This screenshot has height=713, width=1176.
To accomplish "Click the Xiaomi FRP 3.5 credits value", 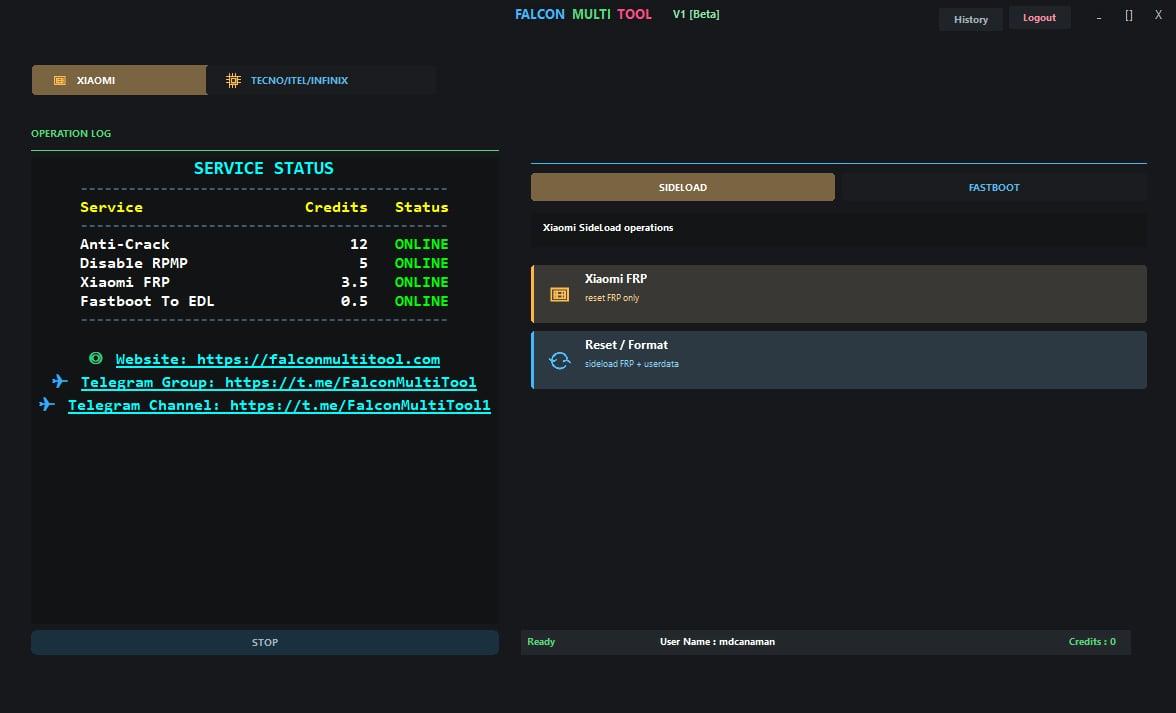I will click(x=354, y=283).
